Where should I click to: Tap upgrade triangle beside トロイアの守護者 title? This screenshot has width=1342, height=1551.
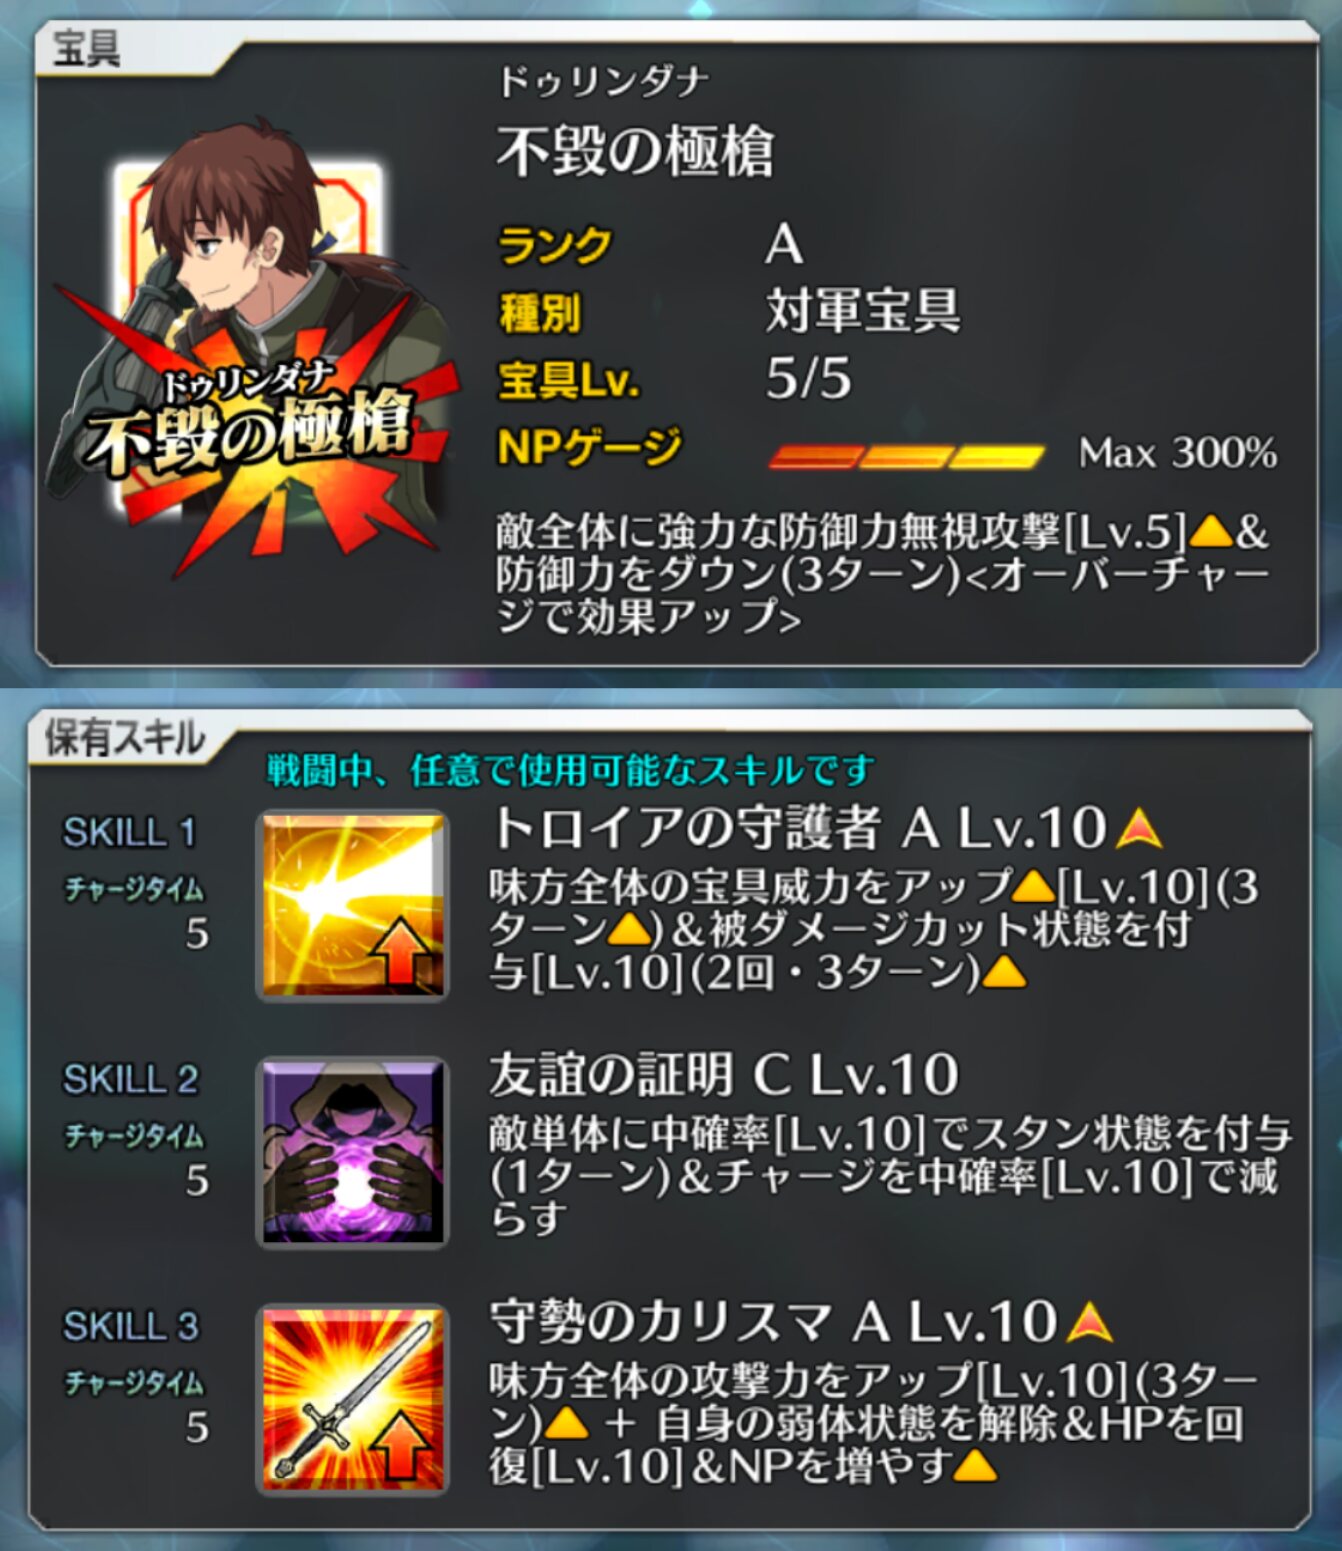1138,829
